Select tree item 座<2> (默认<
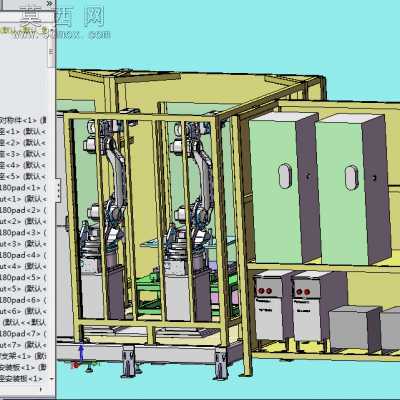The height and width of the screenshot is (400, 400). (x=23, y=143)
